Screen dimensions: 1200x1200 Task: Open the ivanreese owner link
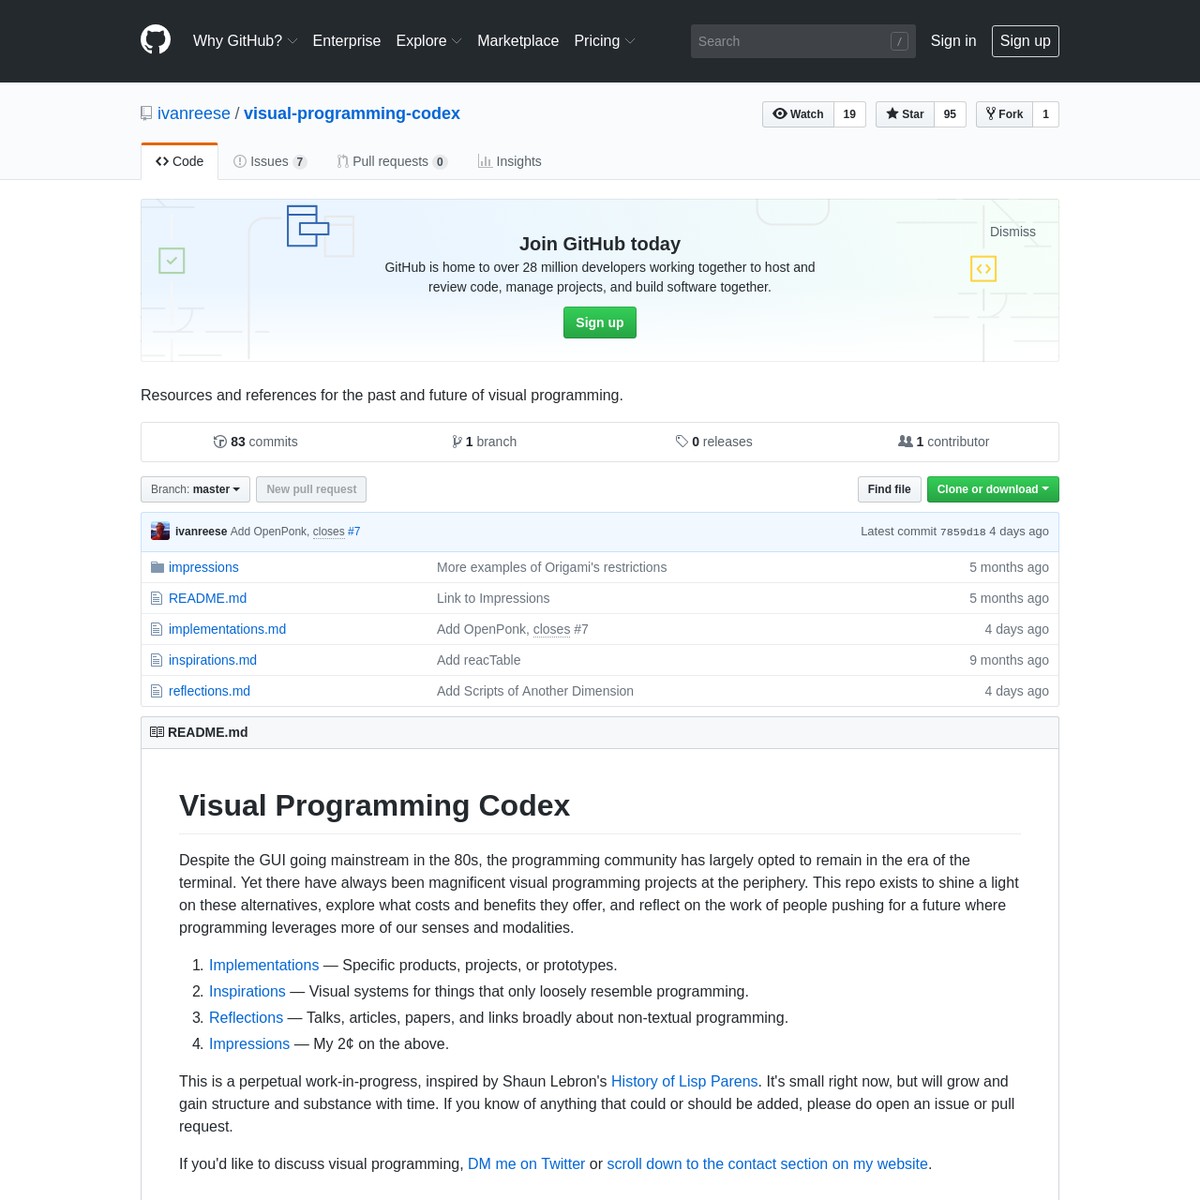click(194, 114)
